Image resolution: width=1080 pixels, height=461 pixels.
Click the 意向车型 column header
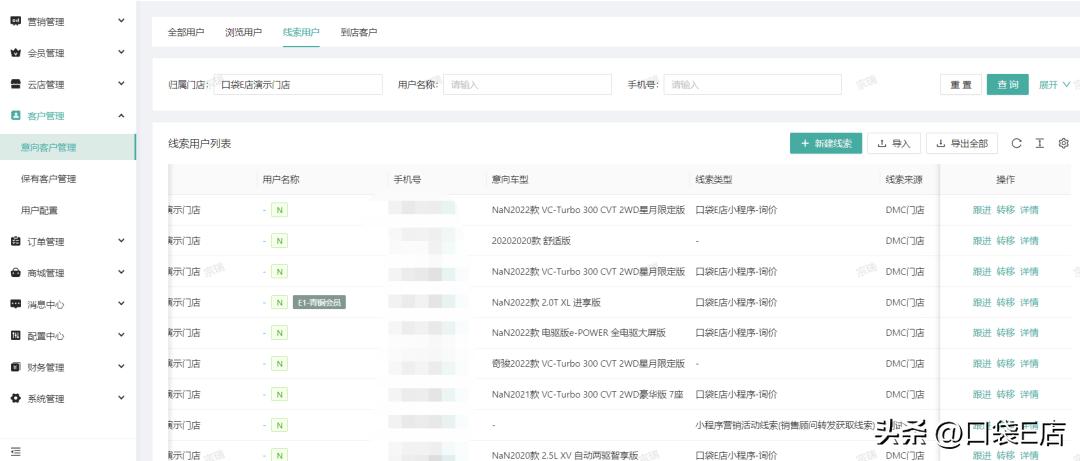[x=510, y=180]
